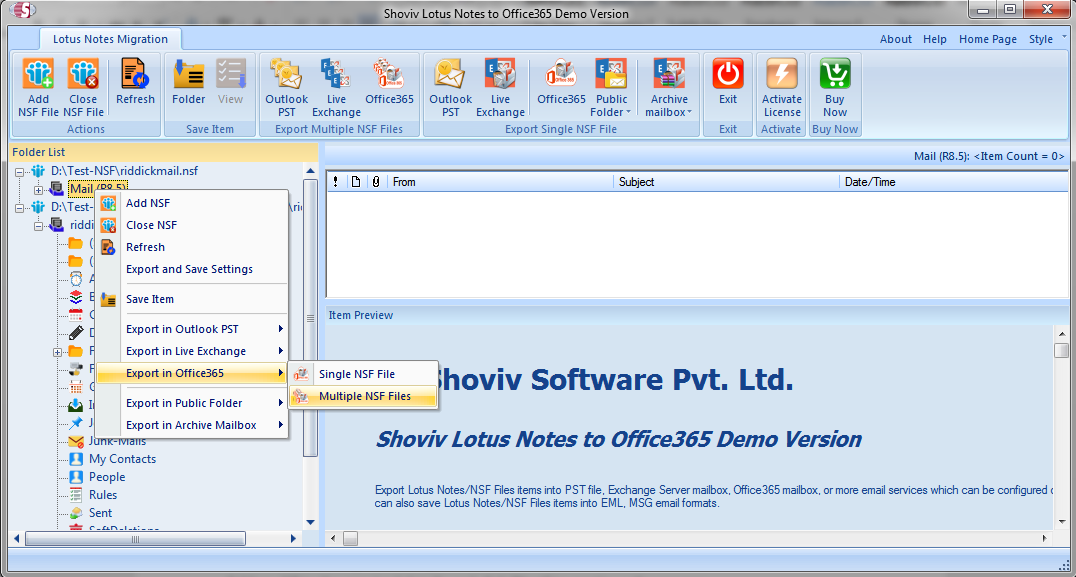Select the My Contacts folder
Screen dimensions: 1076x577
click(x=122, y=459)
